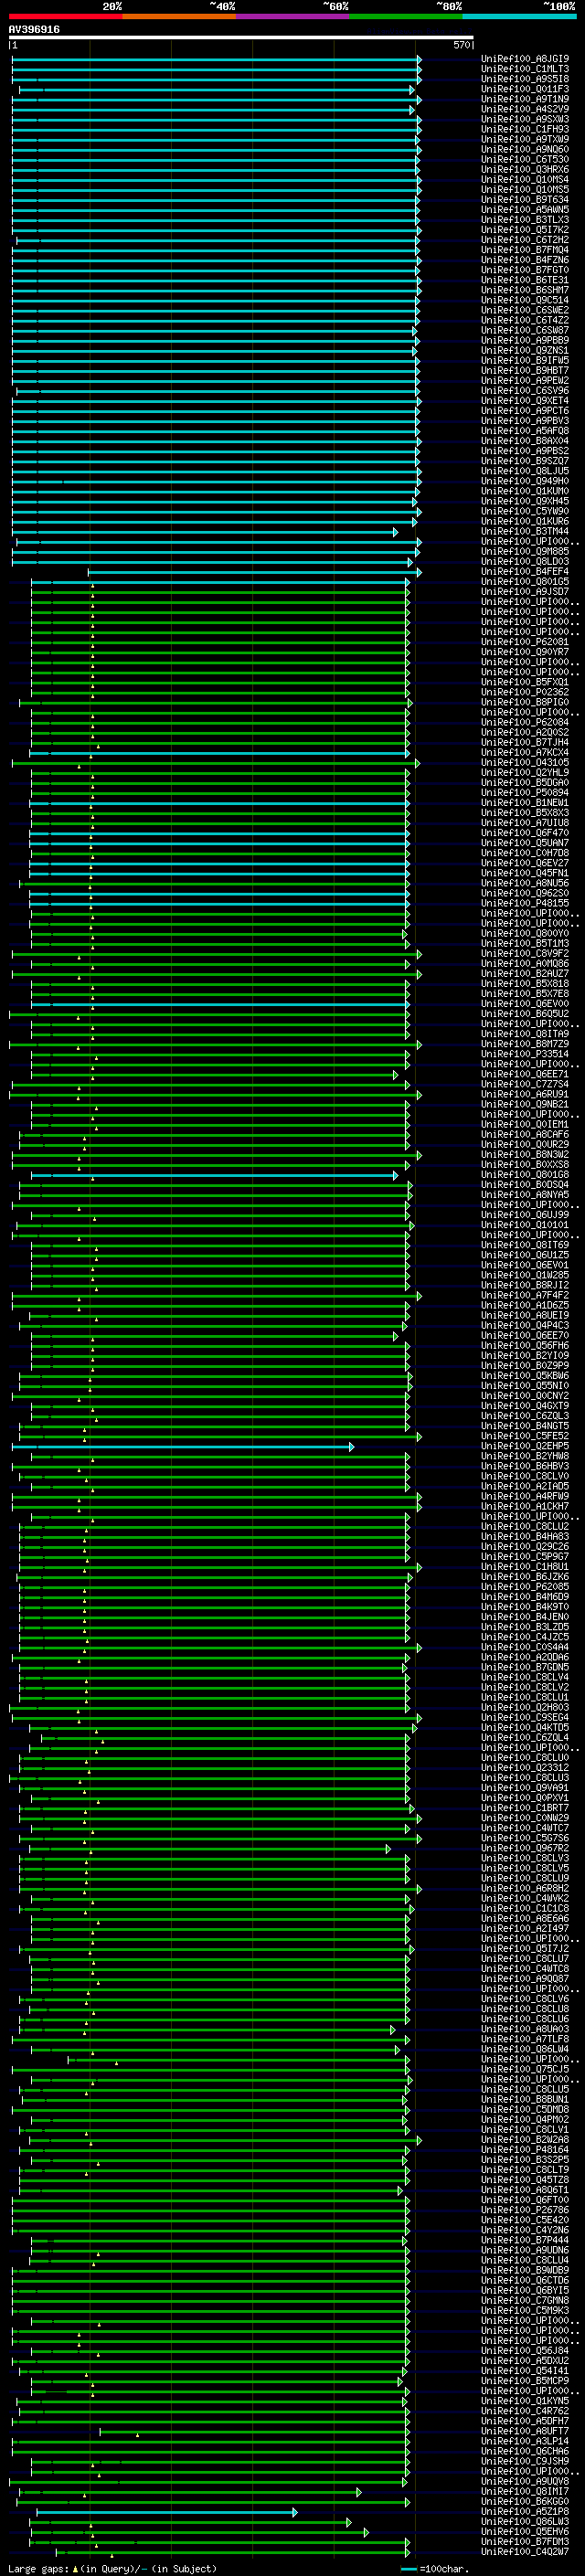Open hit UniRef100_P02362

tap(525, 692)
